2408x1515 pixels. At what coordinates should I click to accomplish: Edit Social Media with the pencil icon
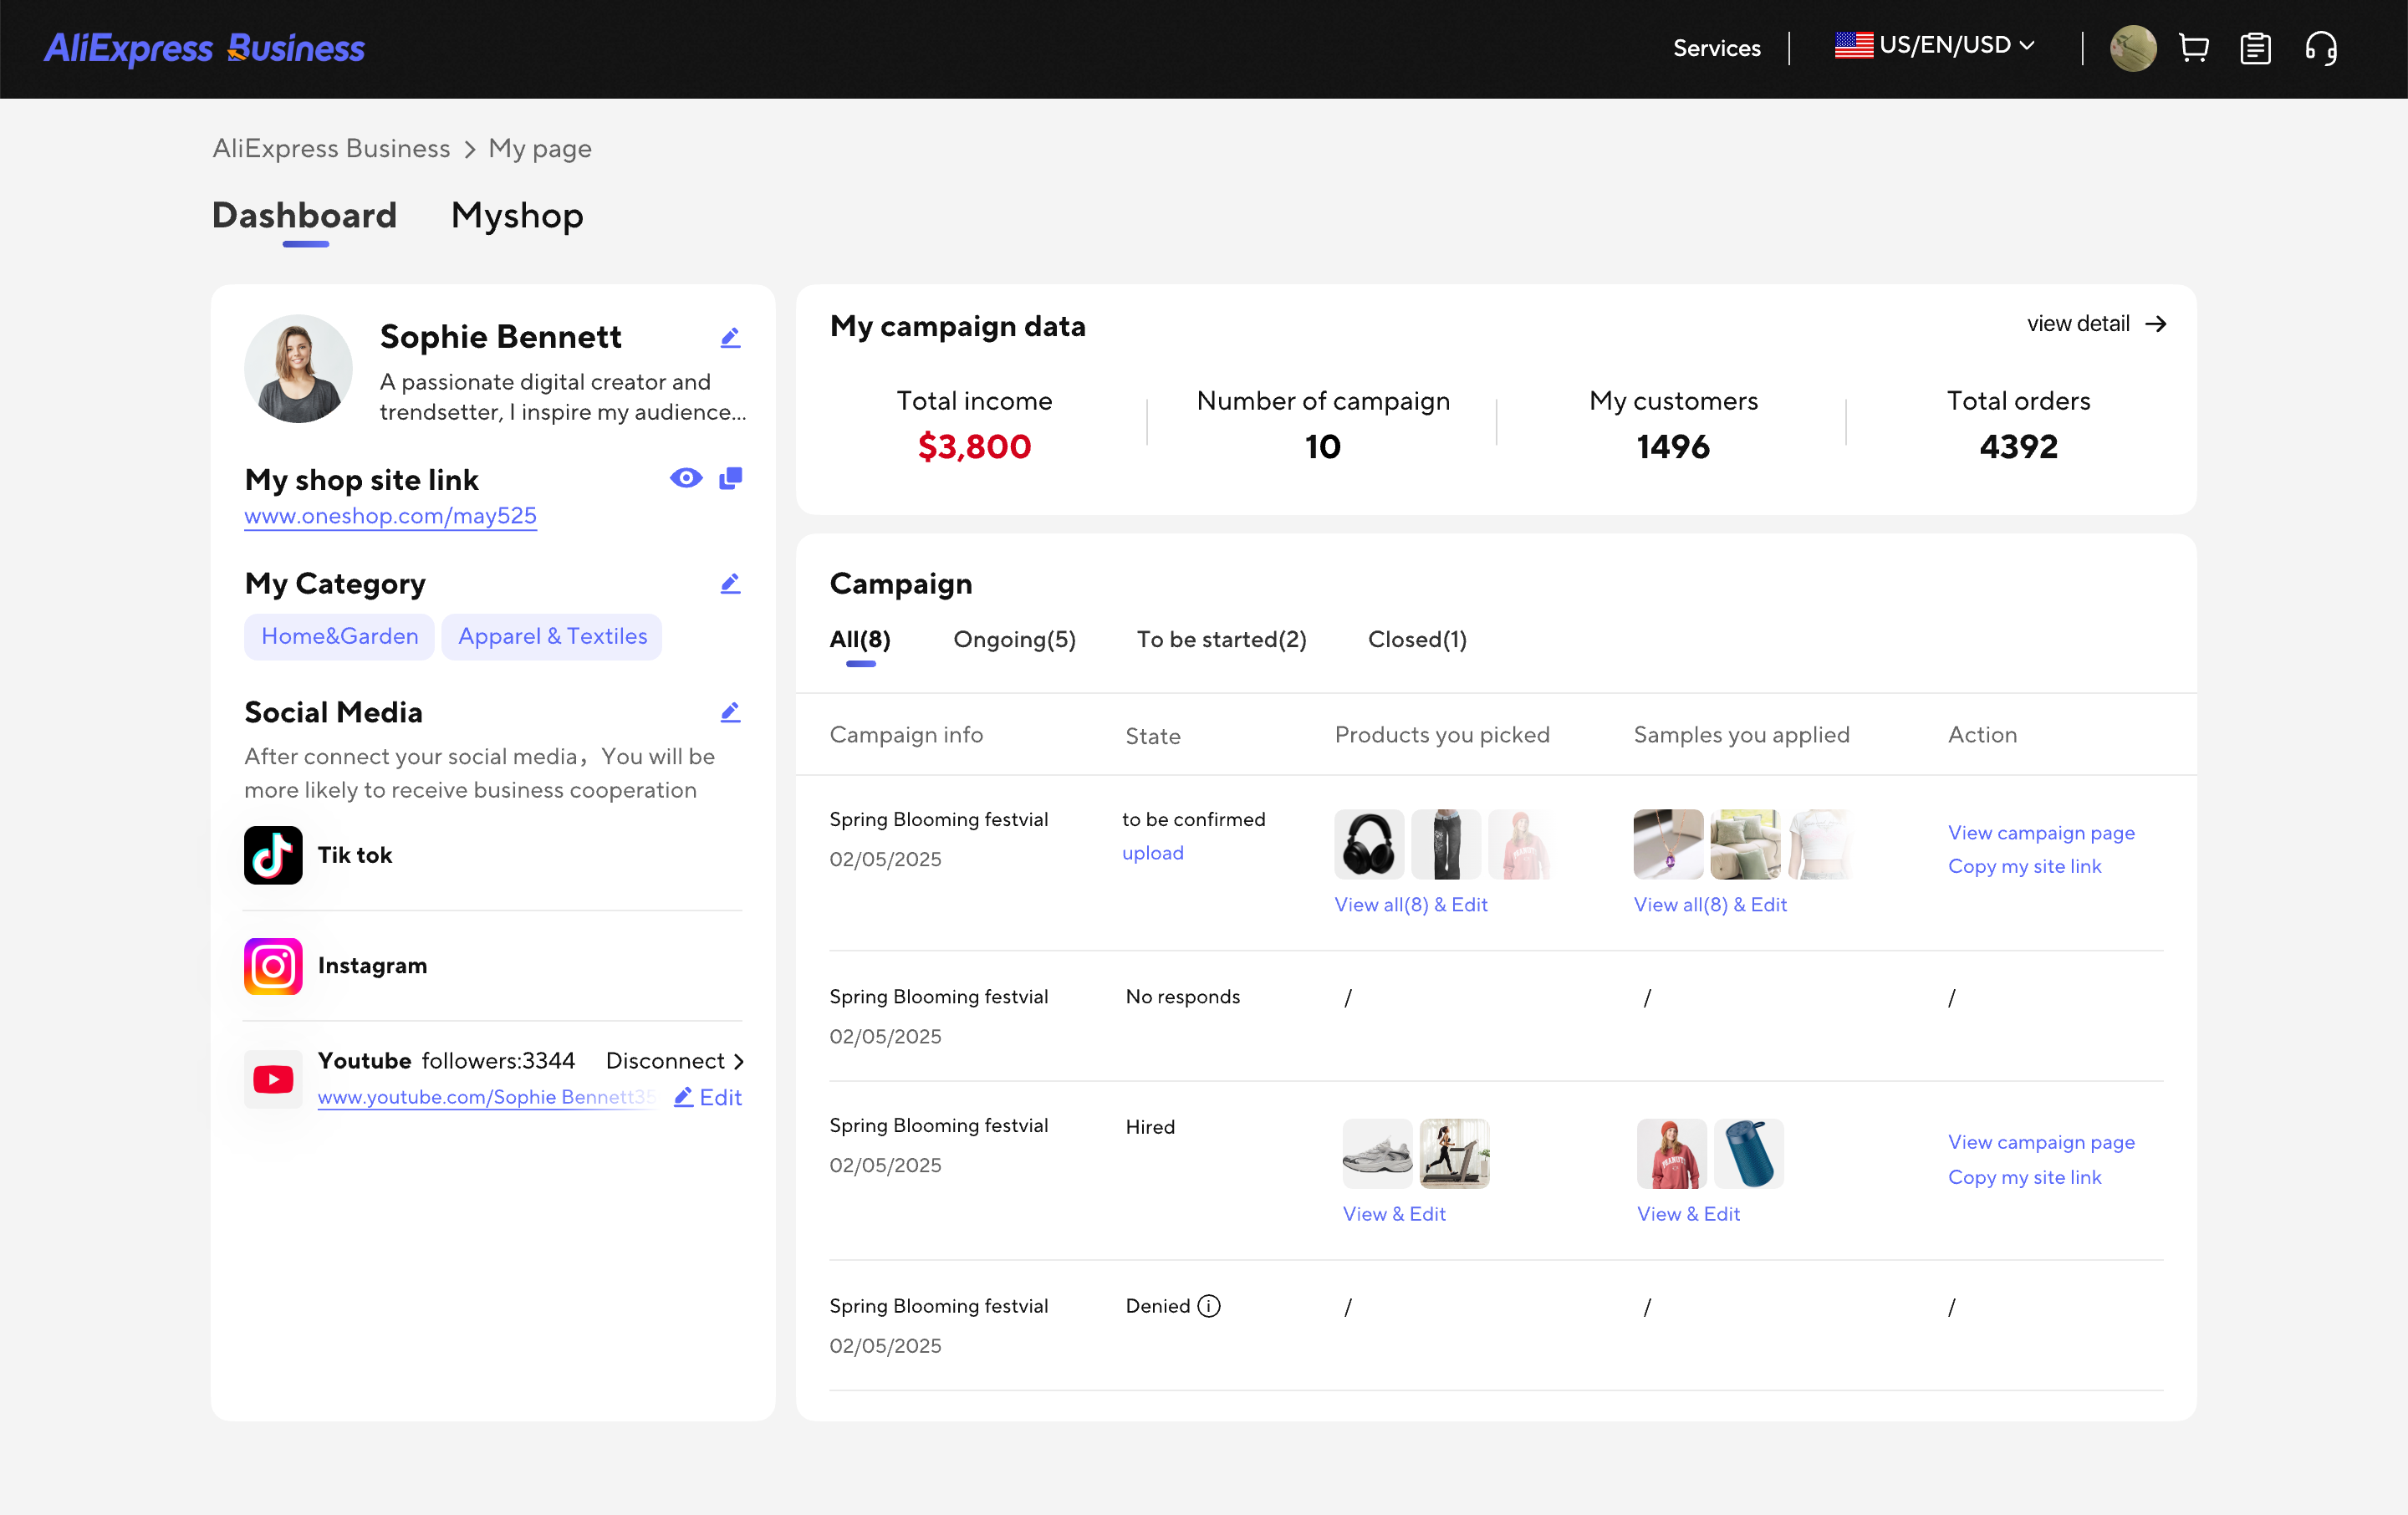coord(730,711)
